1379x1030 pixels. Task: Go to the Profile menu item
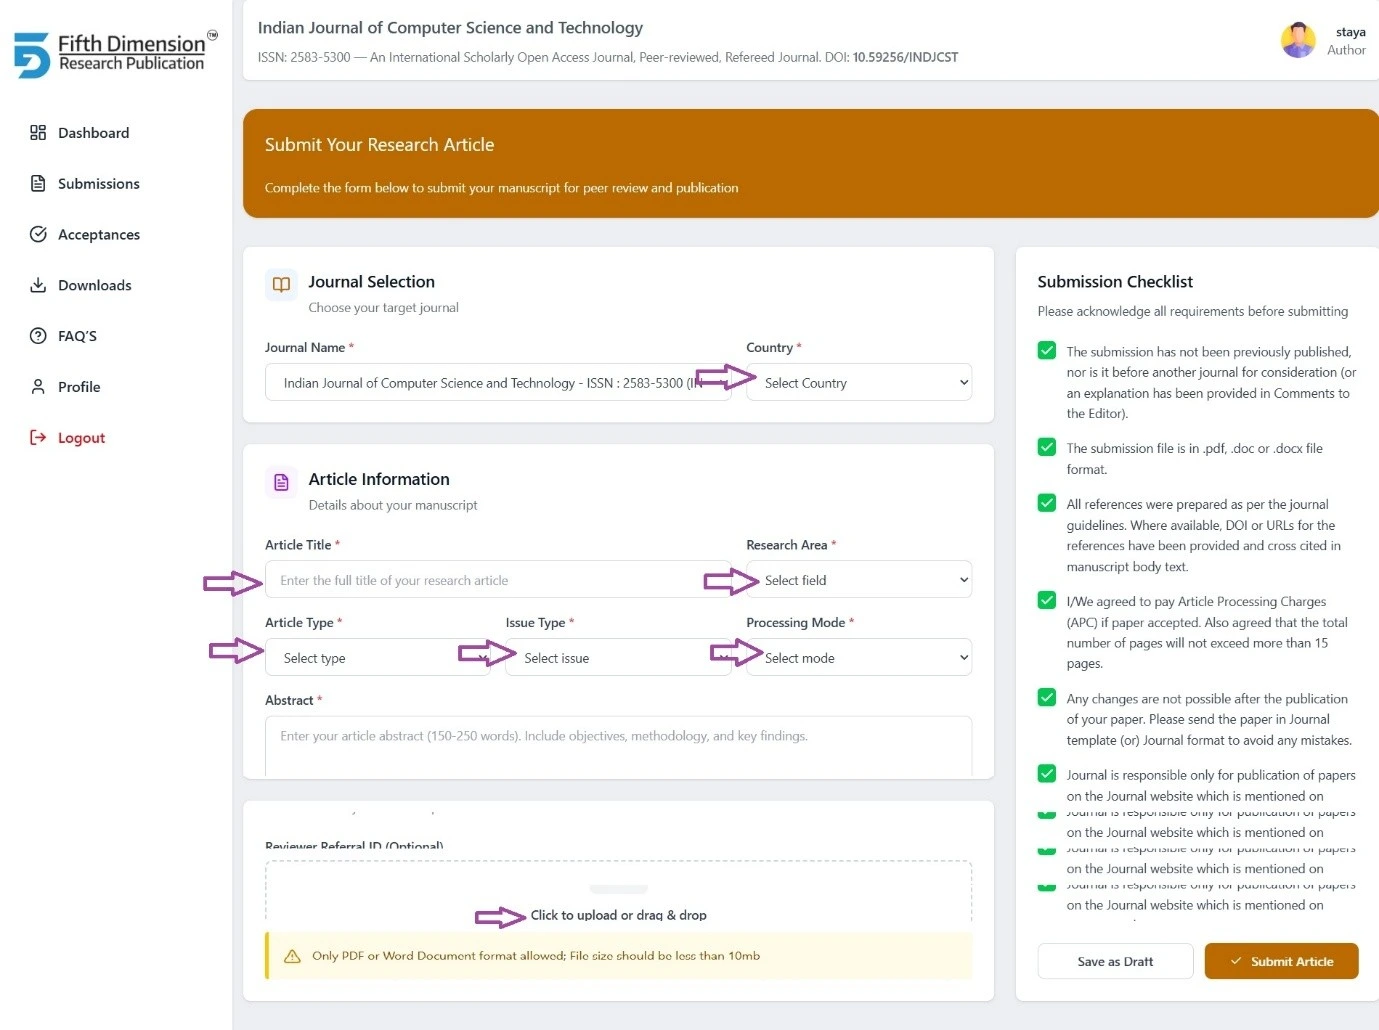point(79,387)
